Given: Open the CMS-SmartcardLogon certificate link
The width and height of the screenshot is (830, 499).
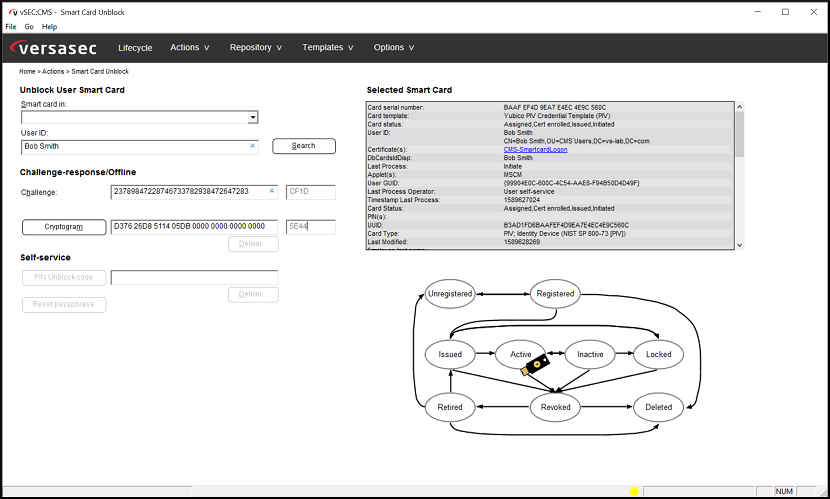Looking at the screenshot, I should click(x=537, y=149).
